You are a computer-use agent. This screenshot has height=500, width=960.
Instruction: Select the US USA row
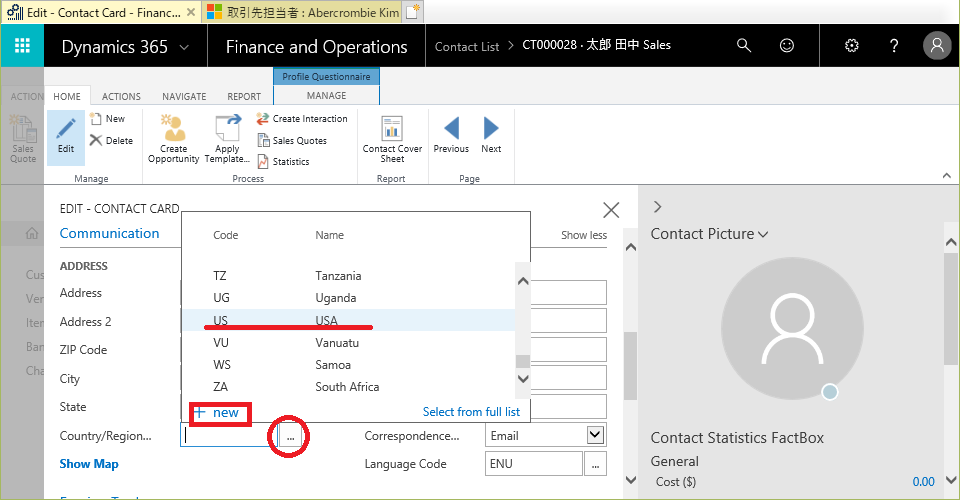coord(348,320)
